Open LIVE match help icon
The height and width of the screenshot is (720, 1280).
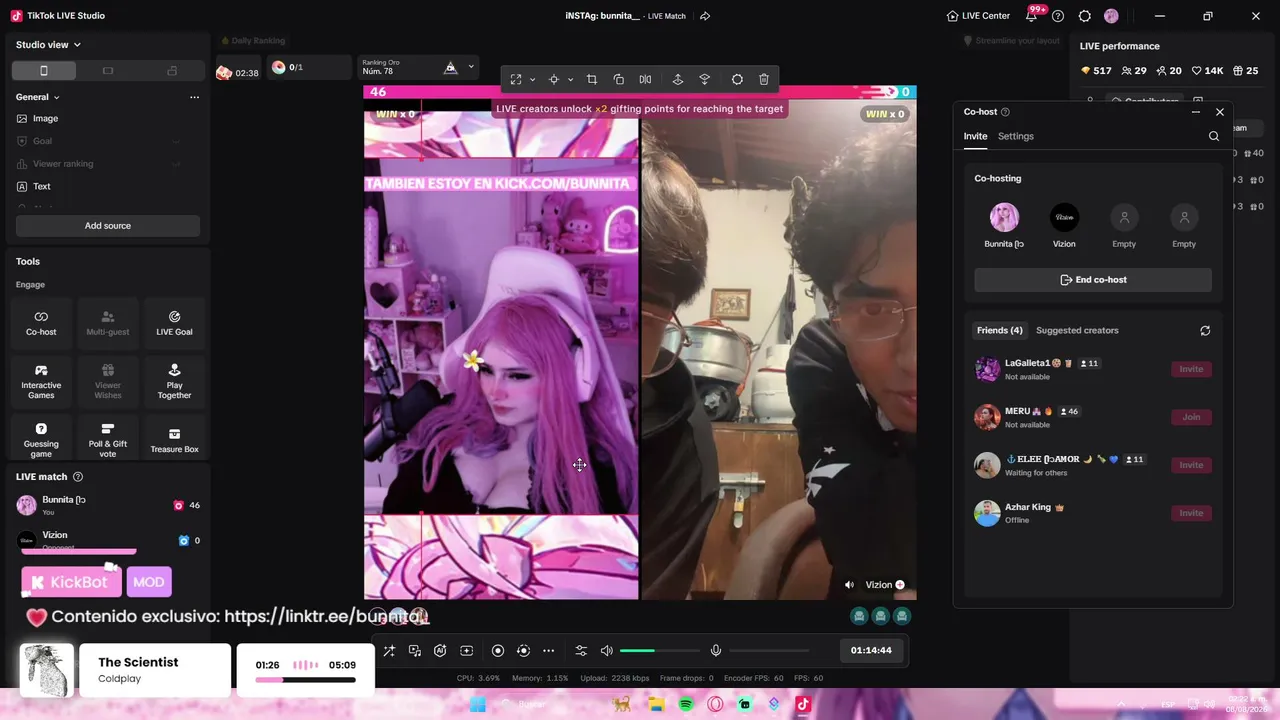tap(78, 477)
